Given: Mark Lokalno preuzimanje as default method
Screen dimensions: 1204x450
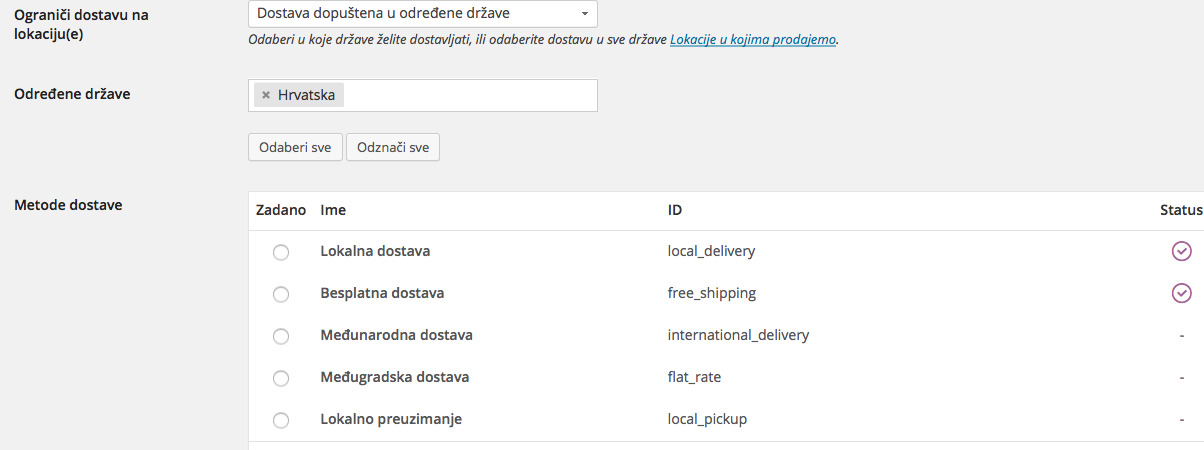Looking at the screenshot, I should pyautogui.click(x=281, y=420).
